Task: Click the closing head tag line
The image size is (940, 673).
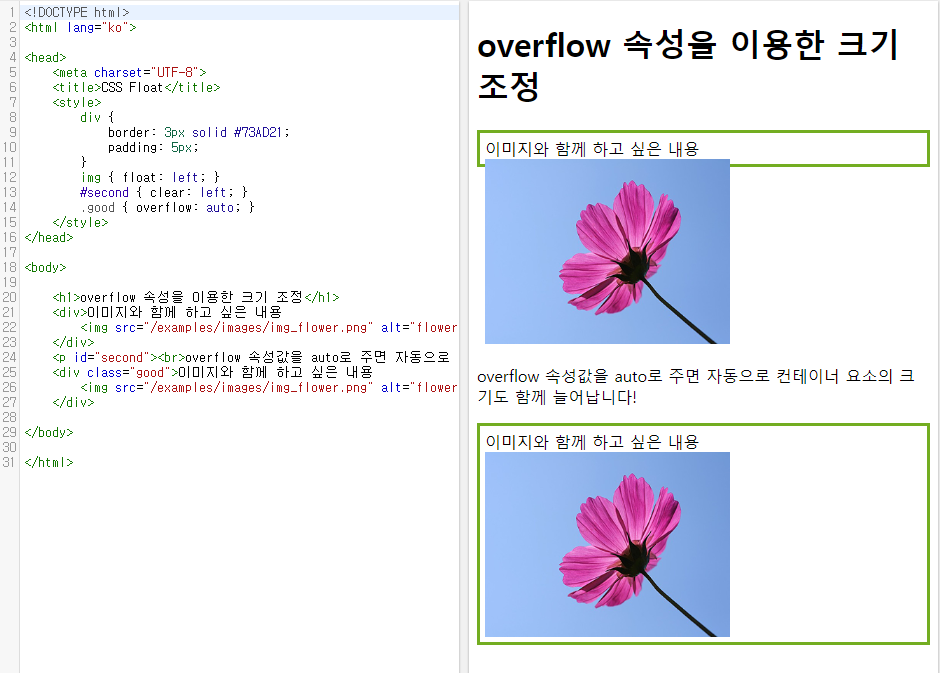Action: tap(49, 237)
